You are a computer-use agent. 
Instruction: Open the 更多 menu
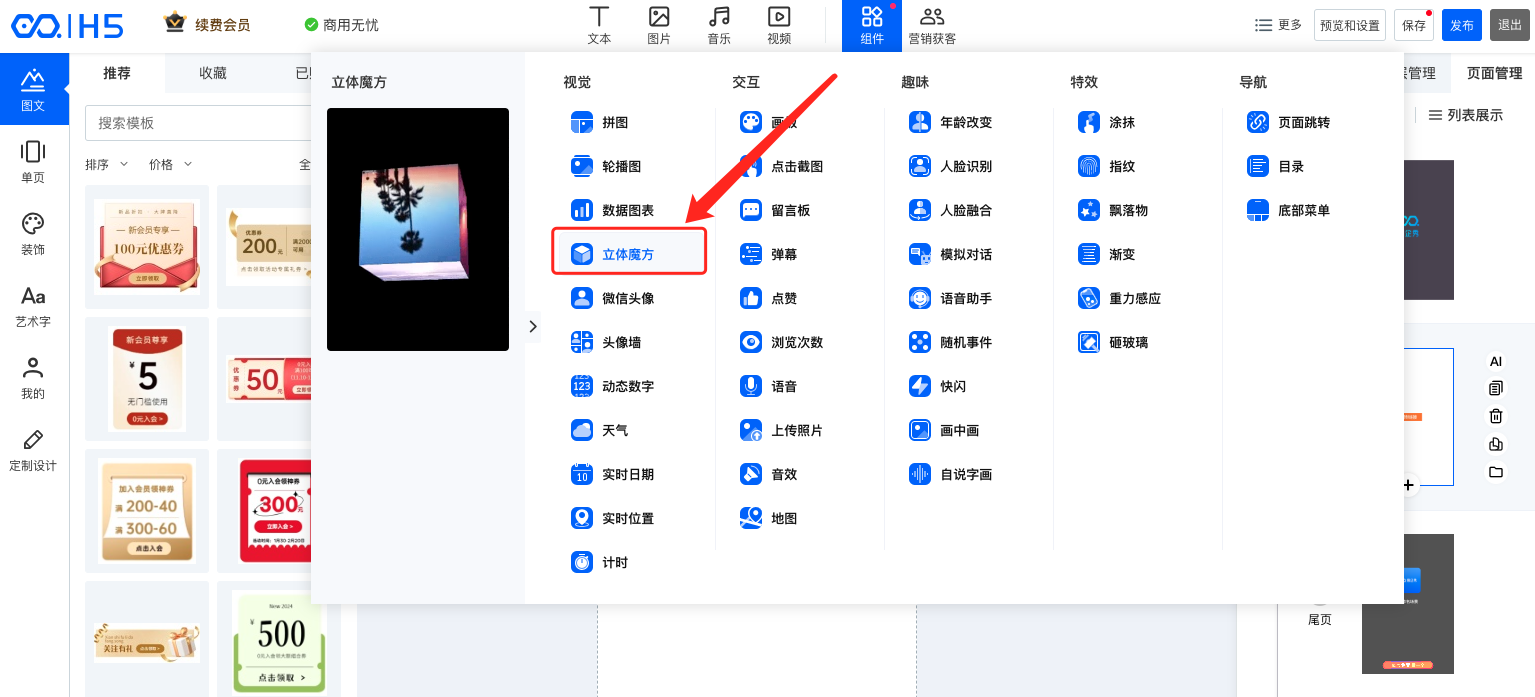tap(1278, 25)
